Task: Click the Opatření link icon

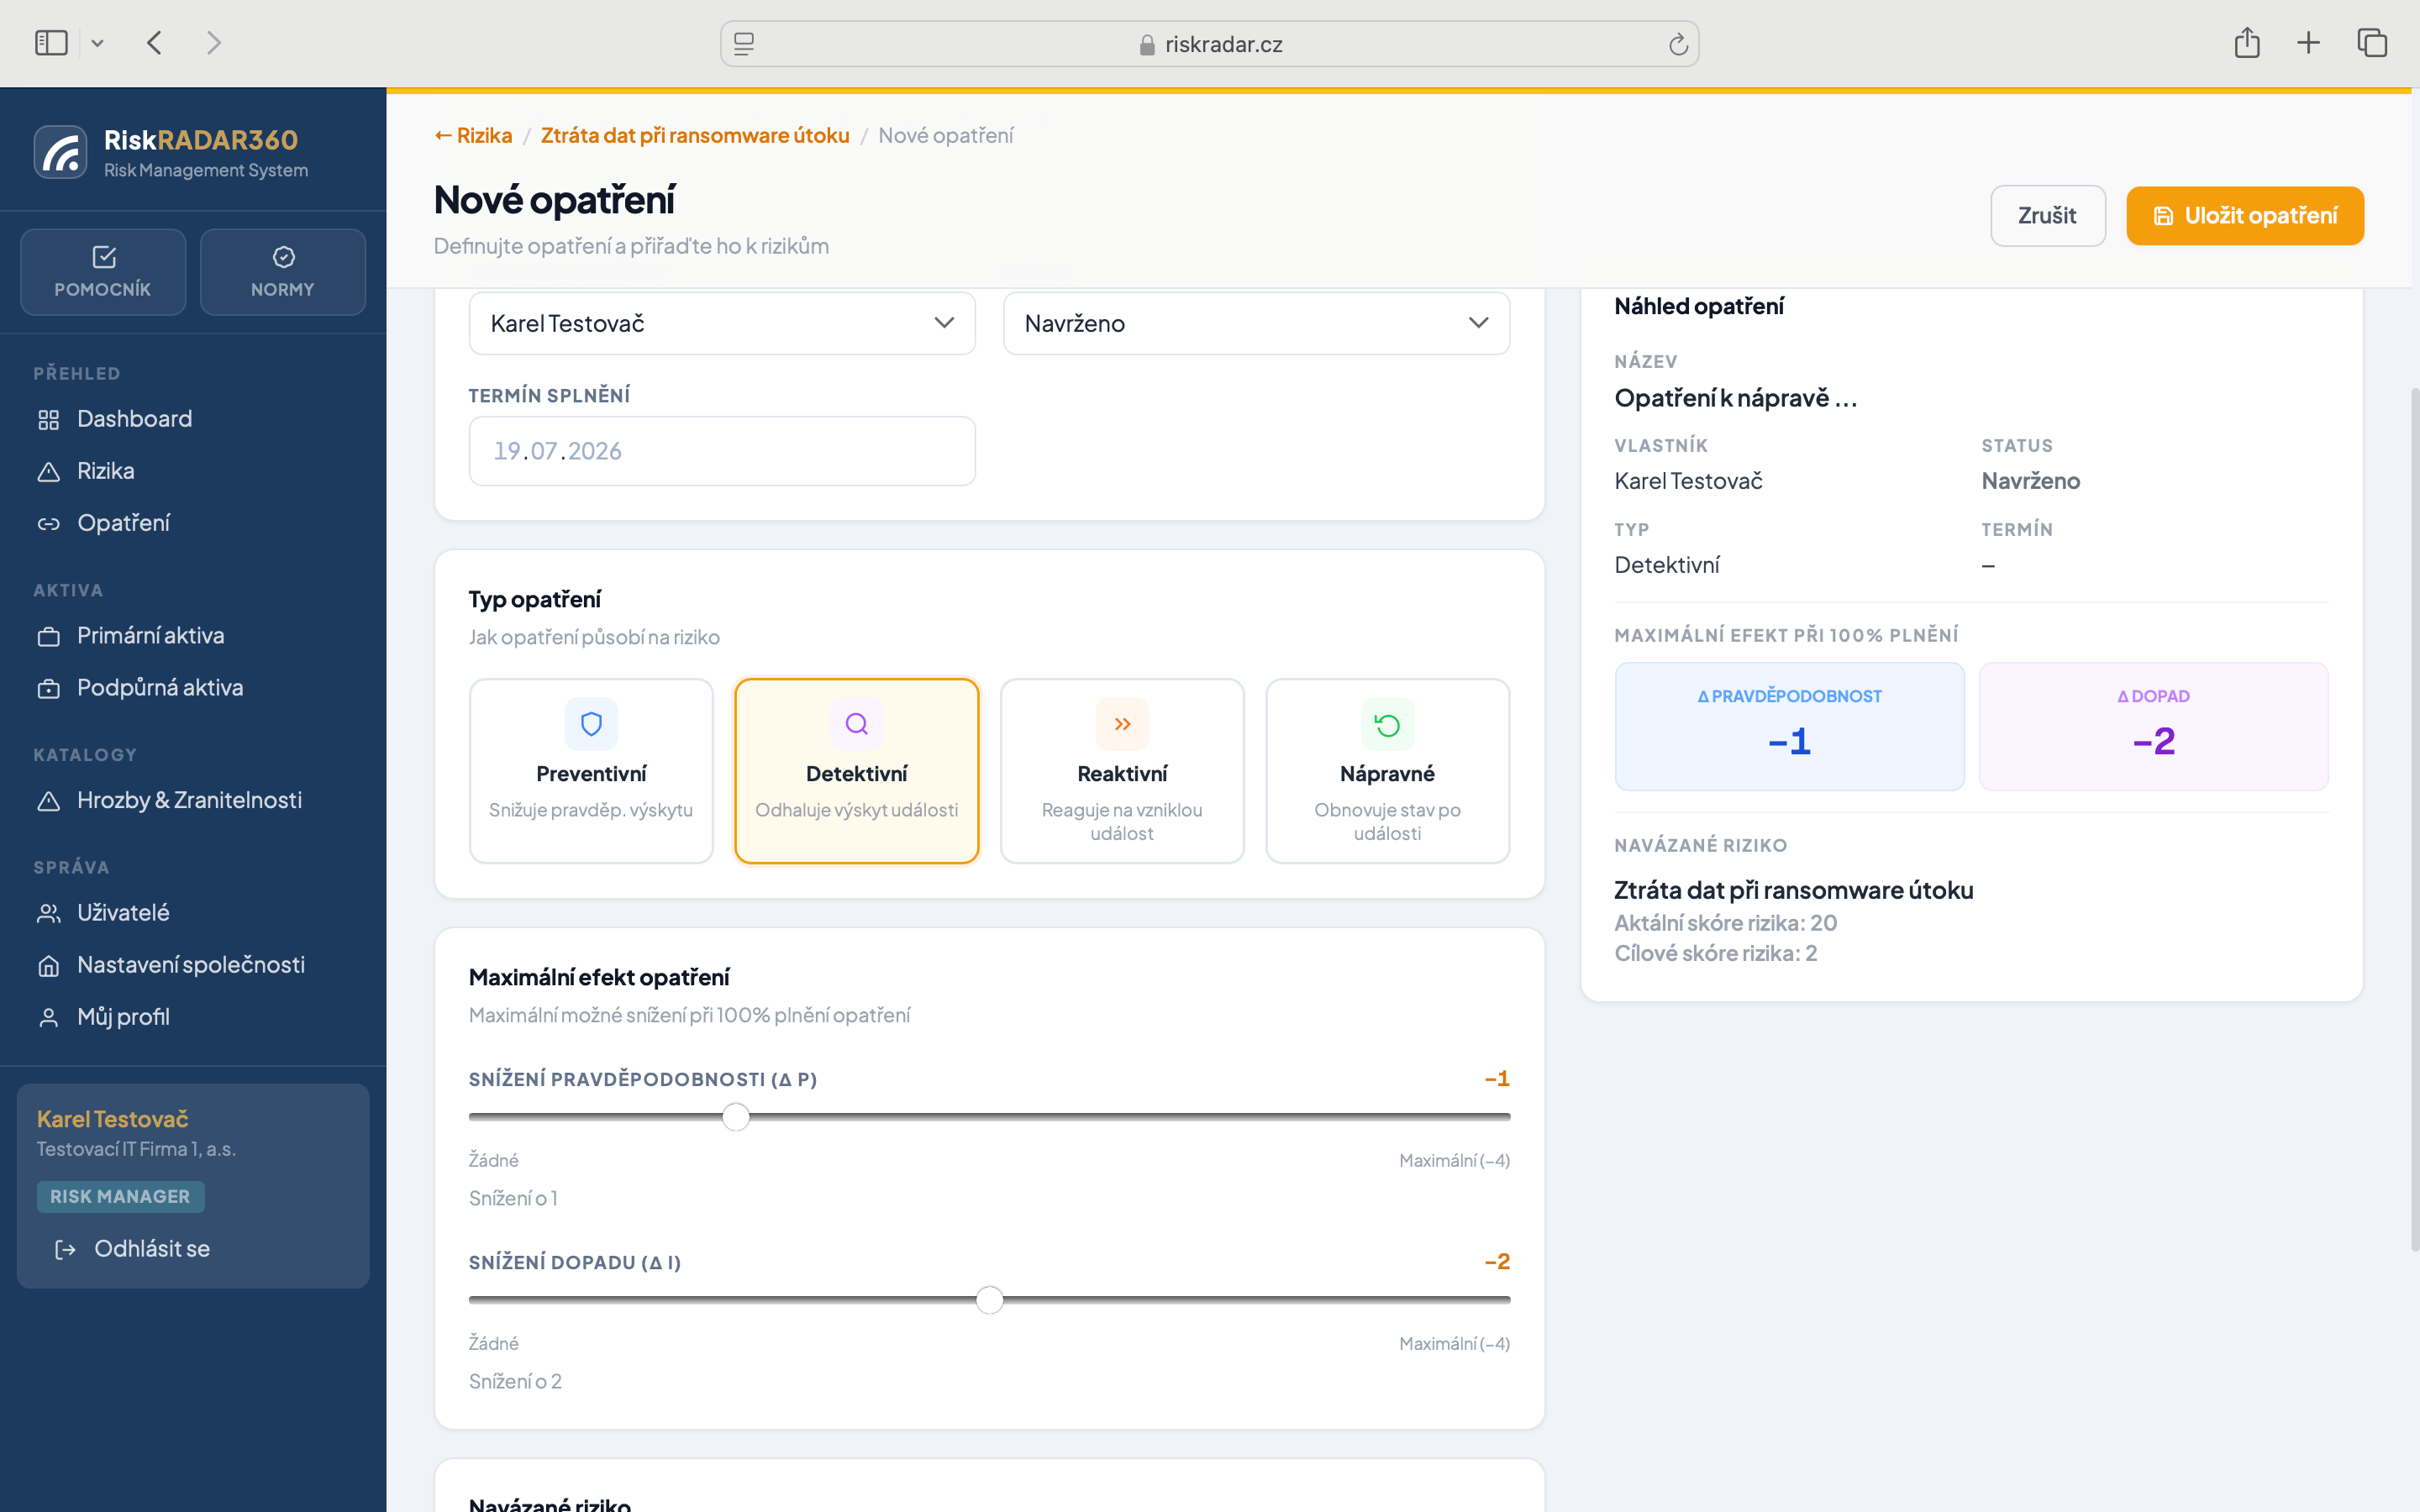Action: [x=48, y=524]
